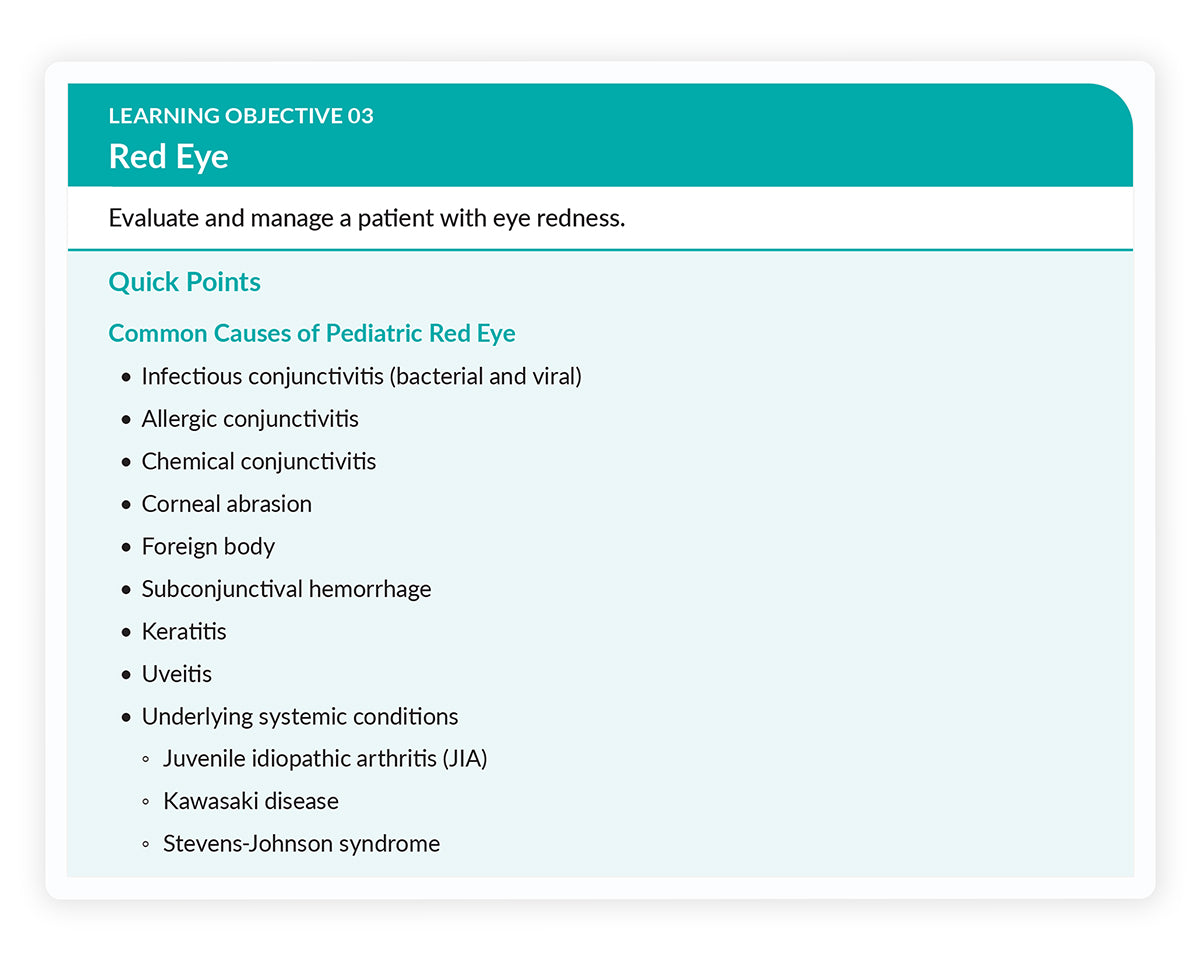Click the "Subconjunctival hemorrhage" entry
The height and width of the screenshot is (960, 1200).
point(286,589)
